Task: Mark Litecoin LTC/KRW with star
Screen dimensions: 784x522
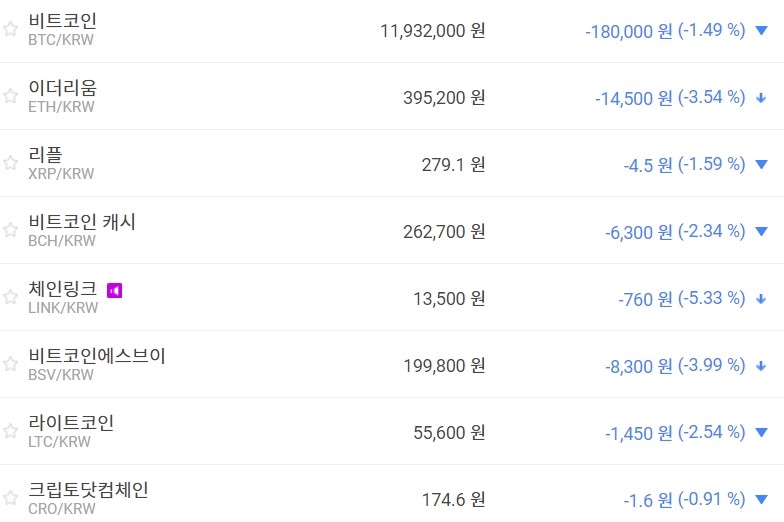Action: coord(10,431)
